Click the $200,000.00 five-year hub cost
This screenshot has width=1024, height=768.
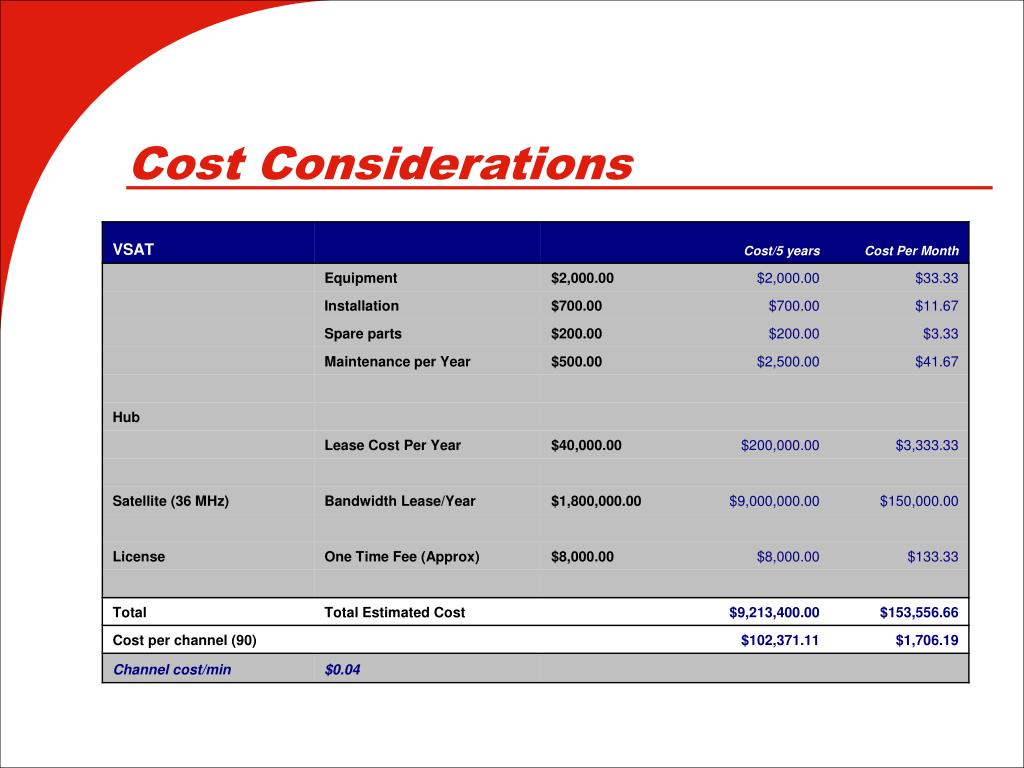coord(780,445)
